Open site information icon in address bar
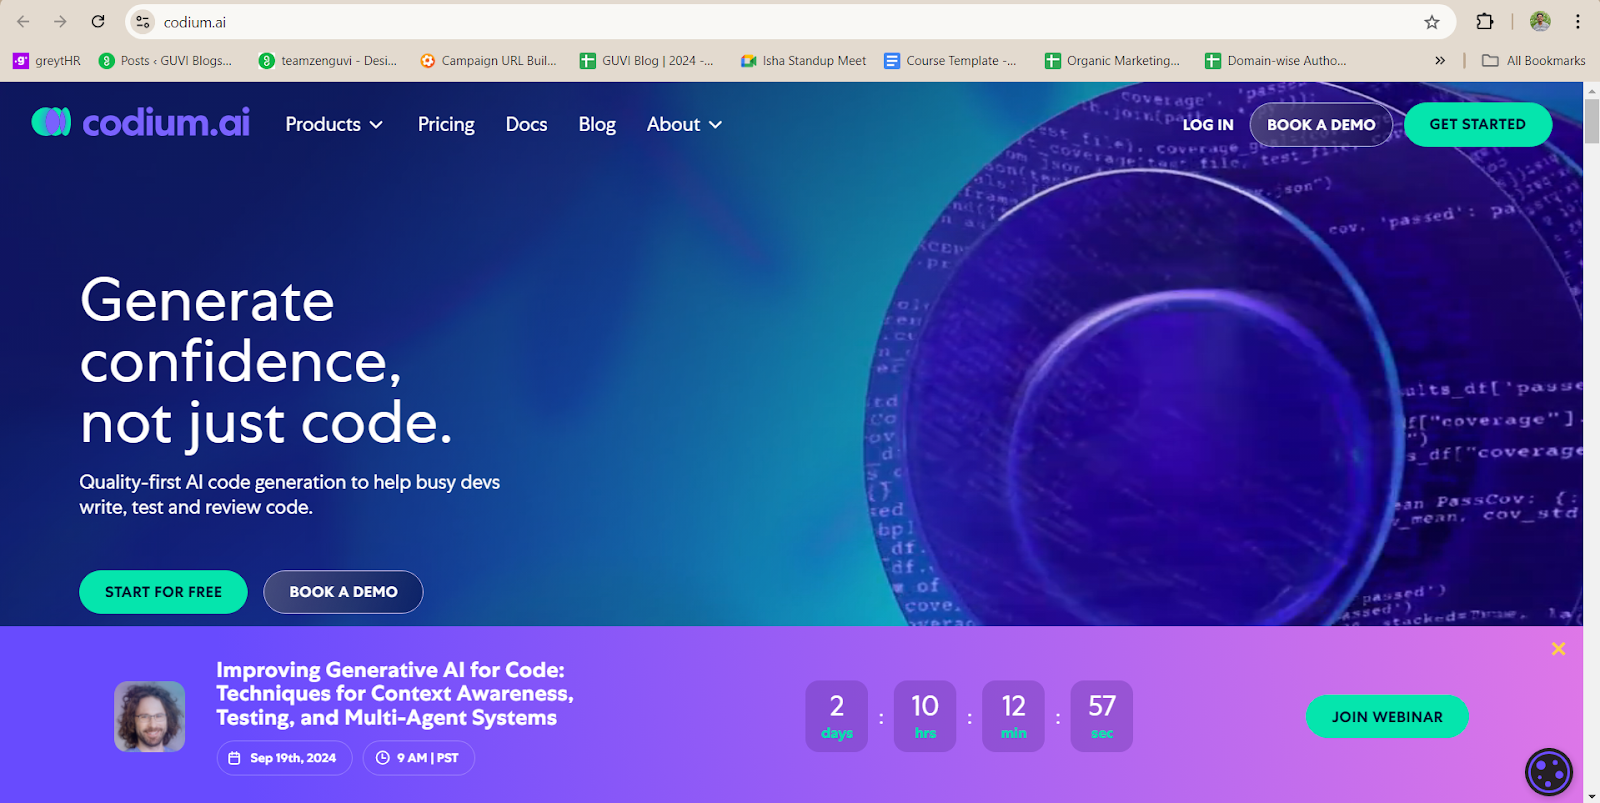 [143, 22]
